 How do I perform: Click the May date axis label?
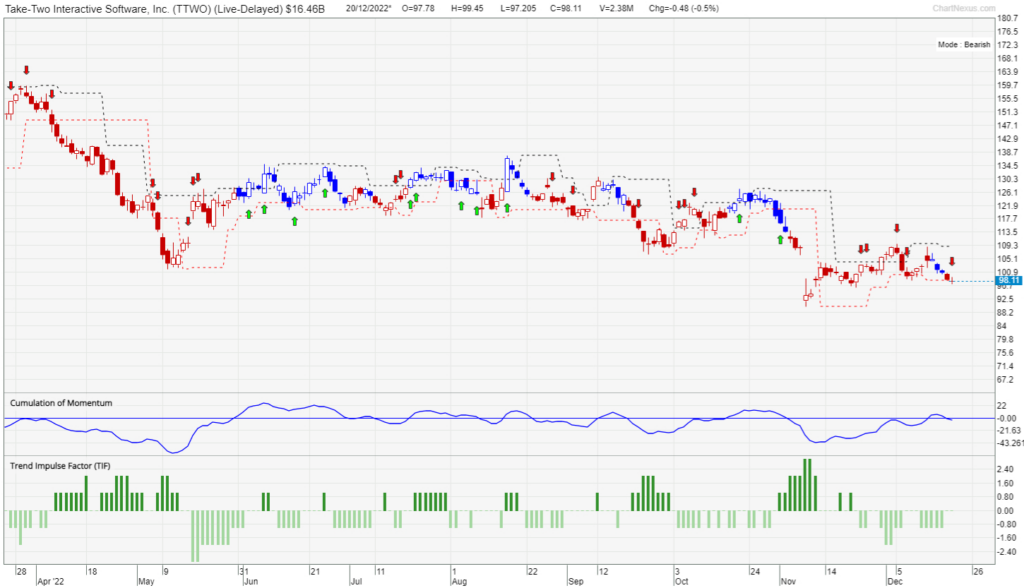click(146, 581)
